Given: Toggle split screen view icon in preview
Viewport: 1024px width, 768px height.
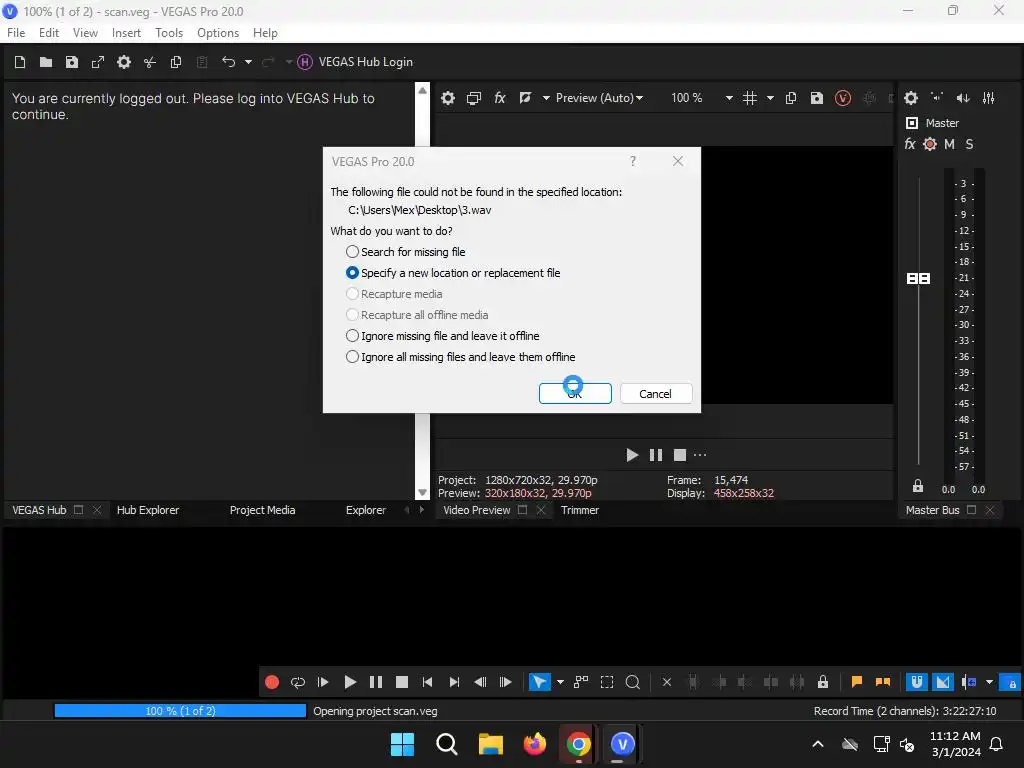Looking at the screenshot, I should [525, 98].
